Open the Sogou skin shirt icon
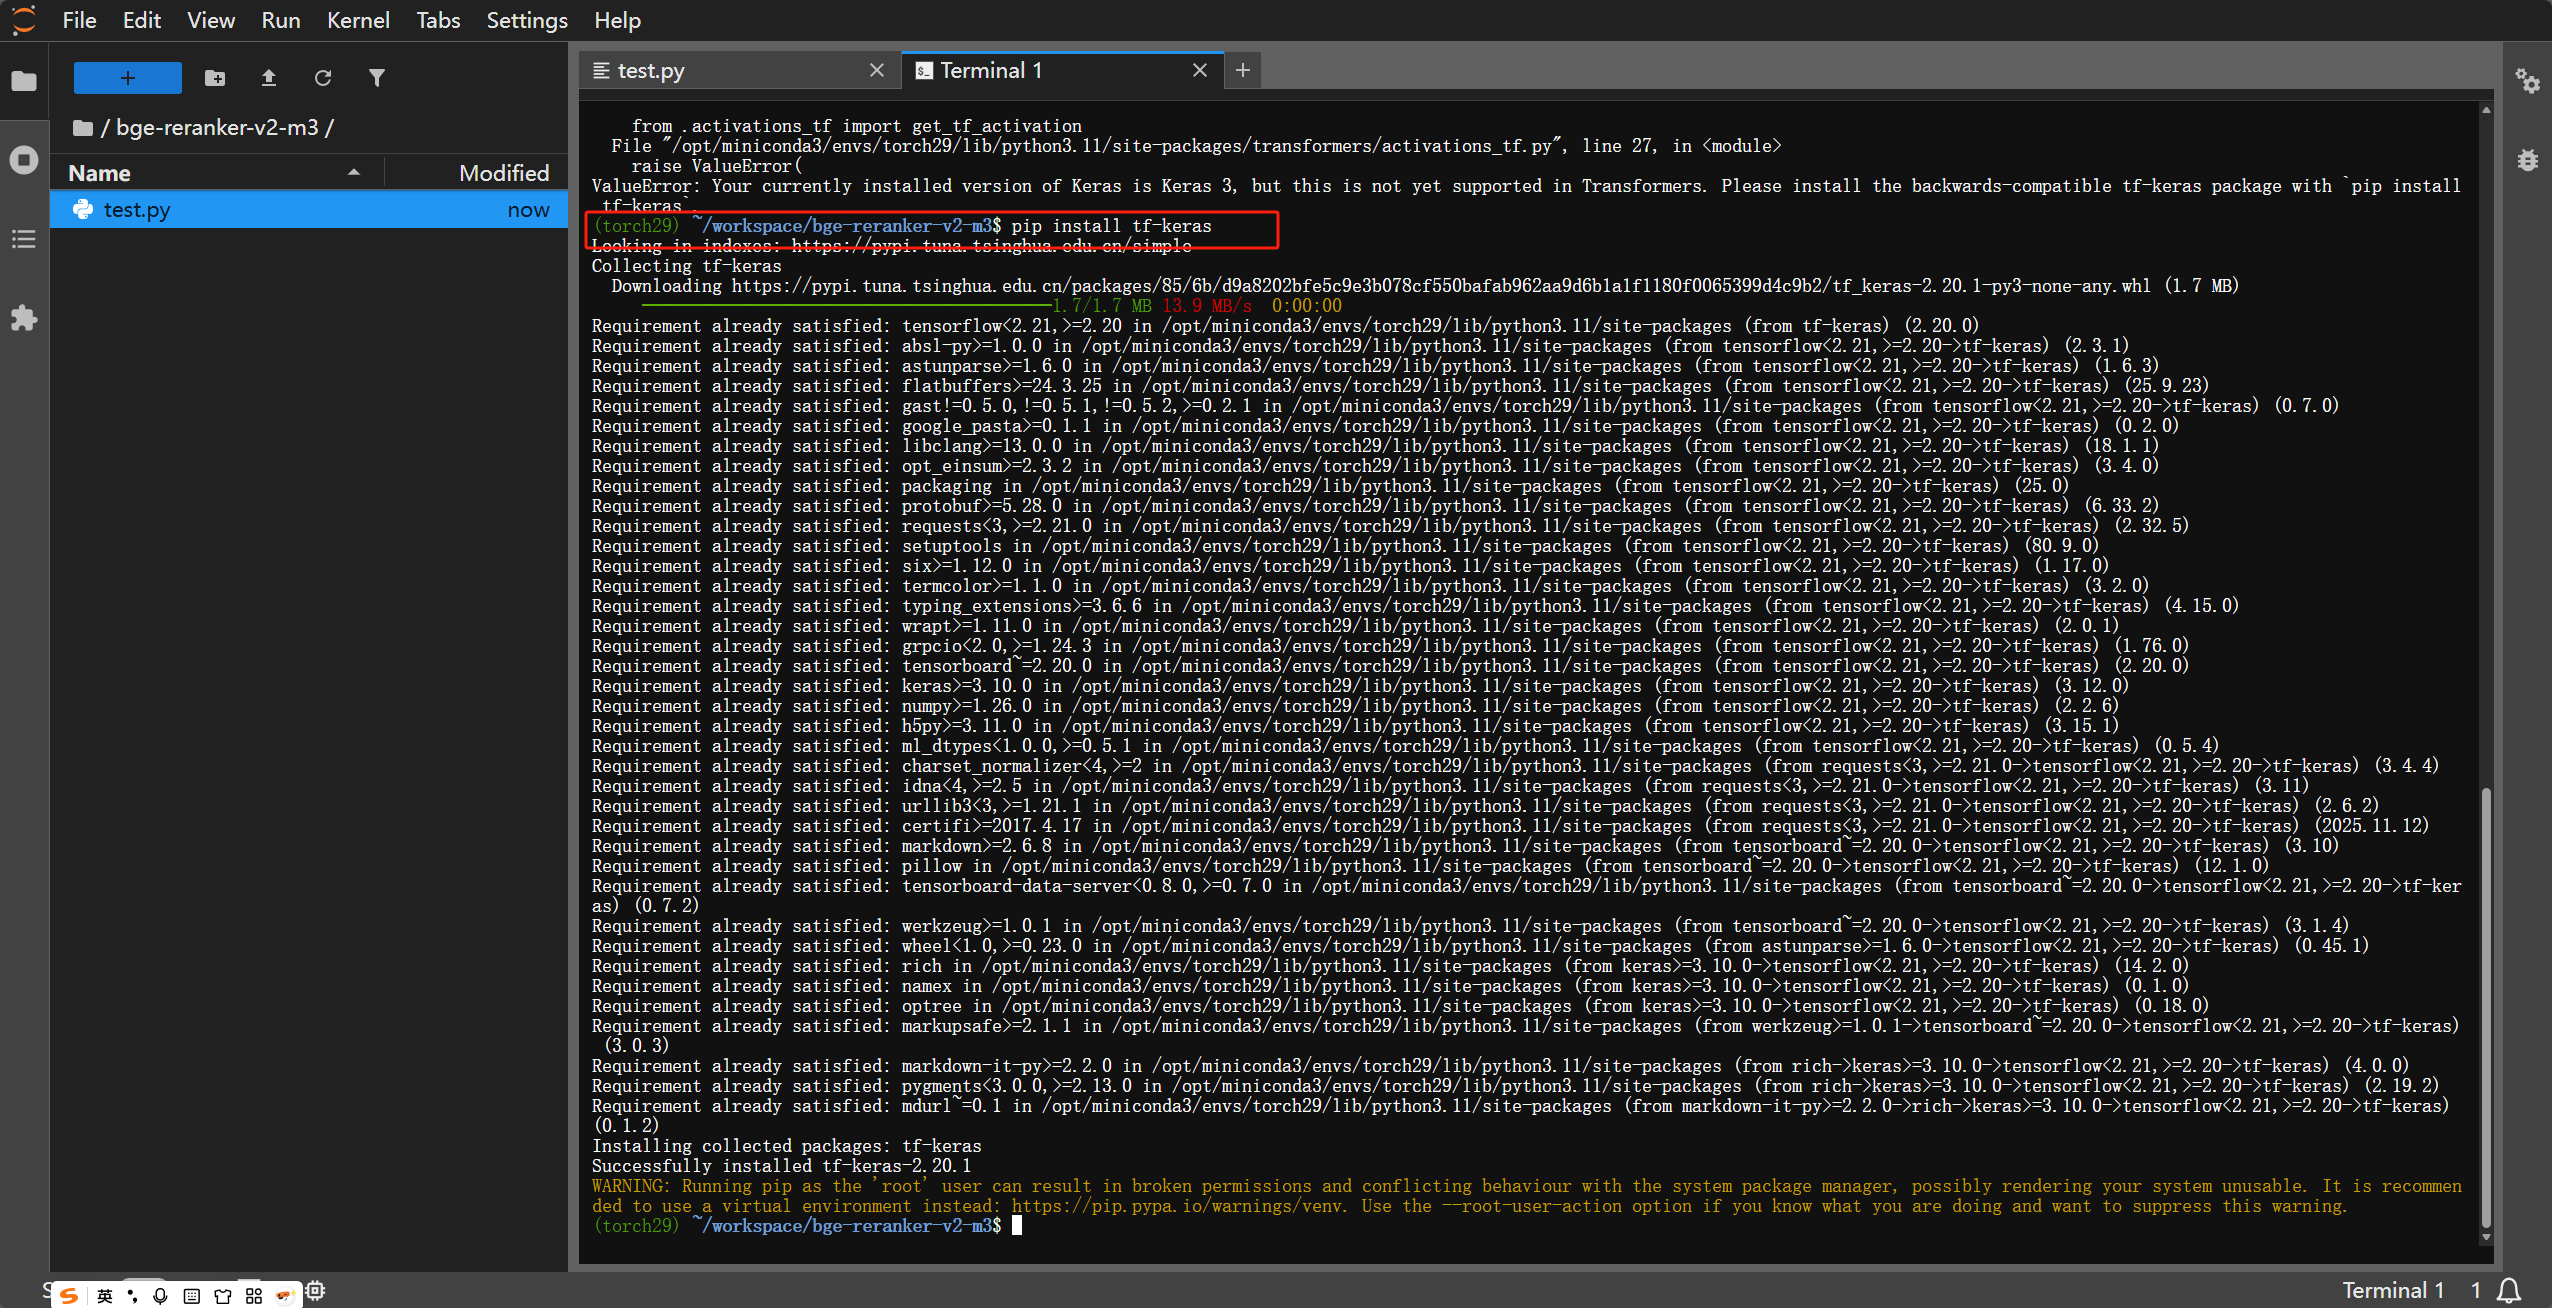 click(223, 1296)
